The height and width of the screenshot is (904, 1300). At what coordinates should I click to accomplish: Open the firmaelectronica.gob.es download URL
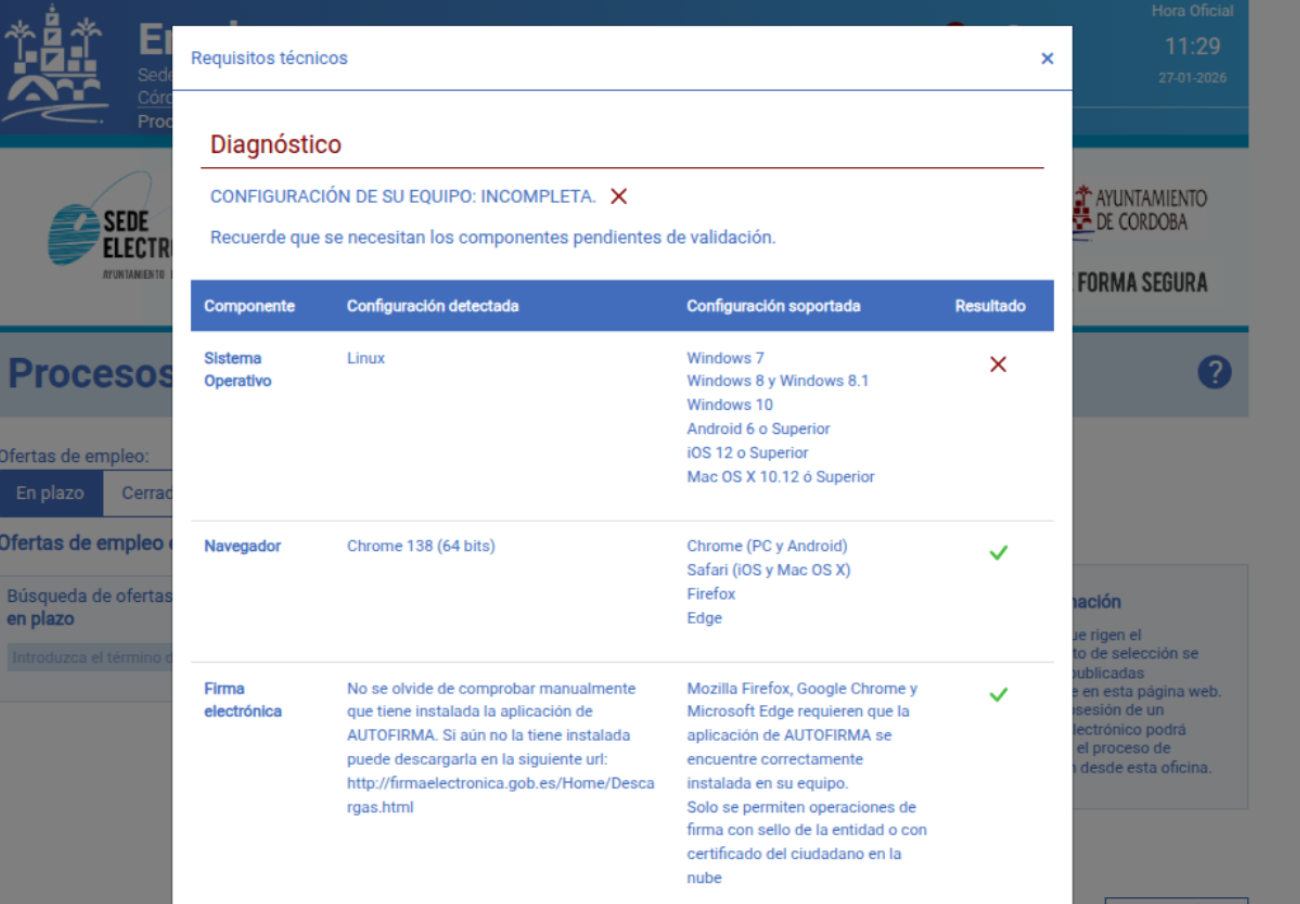500,795
